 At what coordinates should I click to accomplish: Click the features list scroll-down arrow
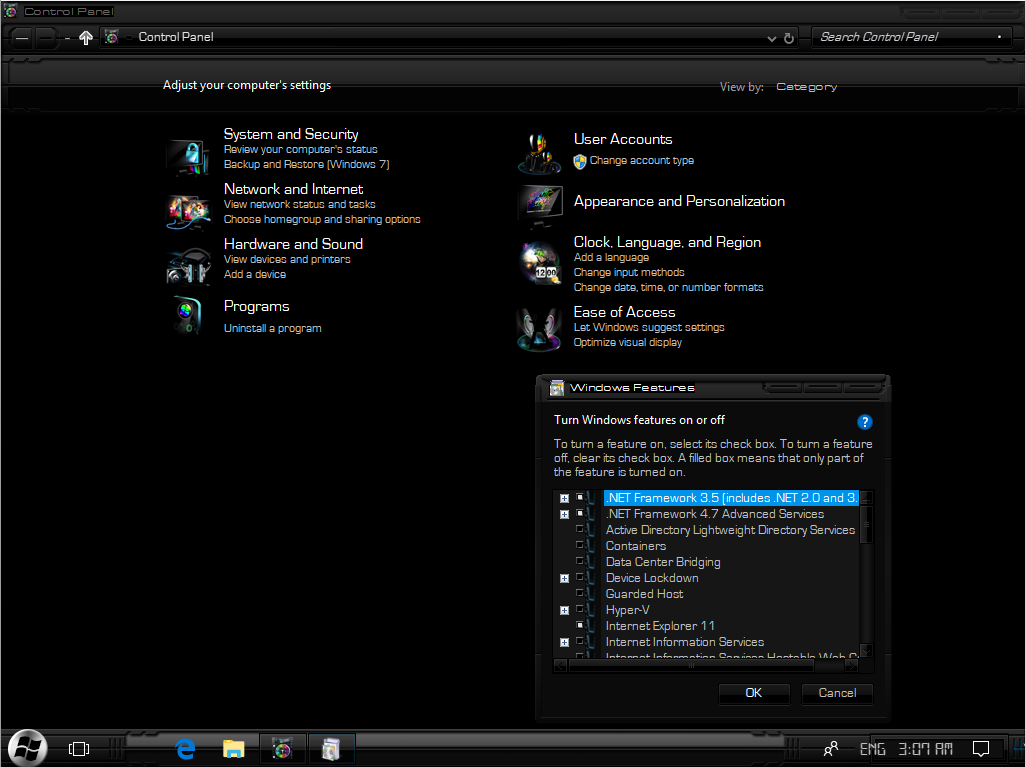(866, 650)
